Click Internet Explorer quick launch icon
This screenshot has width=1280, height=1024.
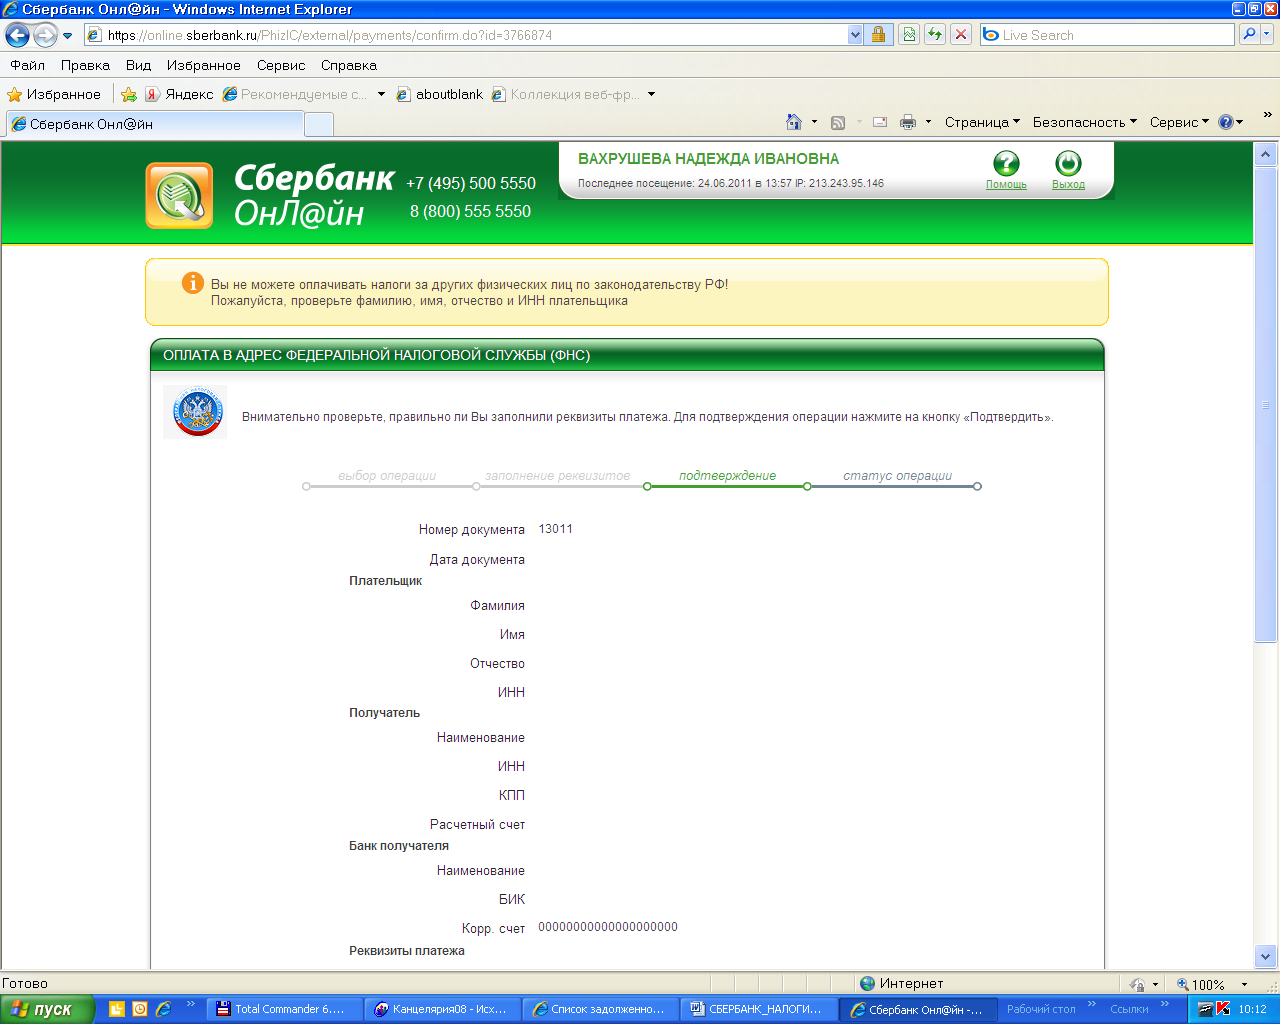164,1009
